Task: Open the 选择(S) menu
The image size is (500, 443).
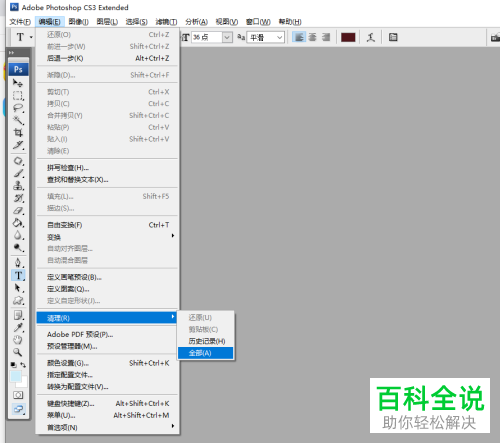Action: [x=136, y=22]
